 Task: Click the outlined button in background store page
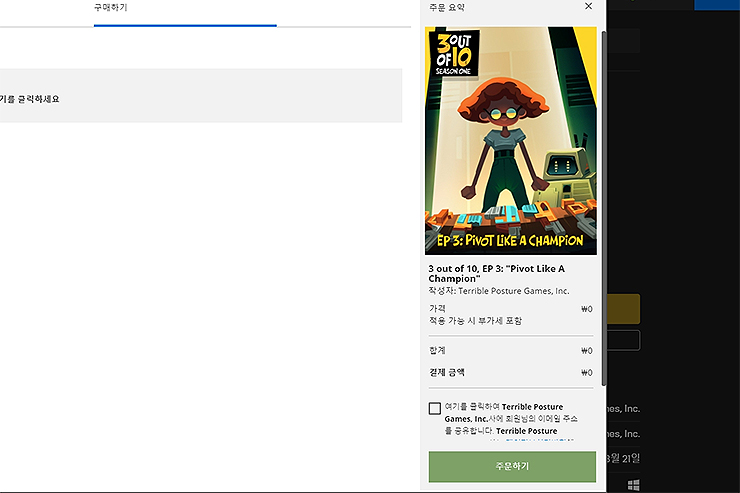click(x=623, y=340)
